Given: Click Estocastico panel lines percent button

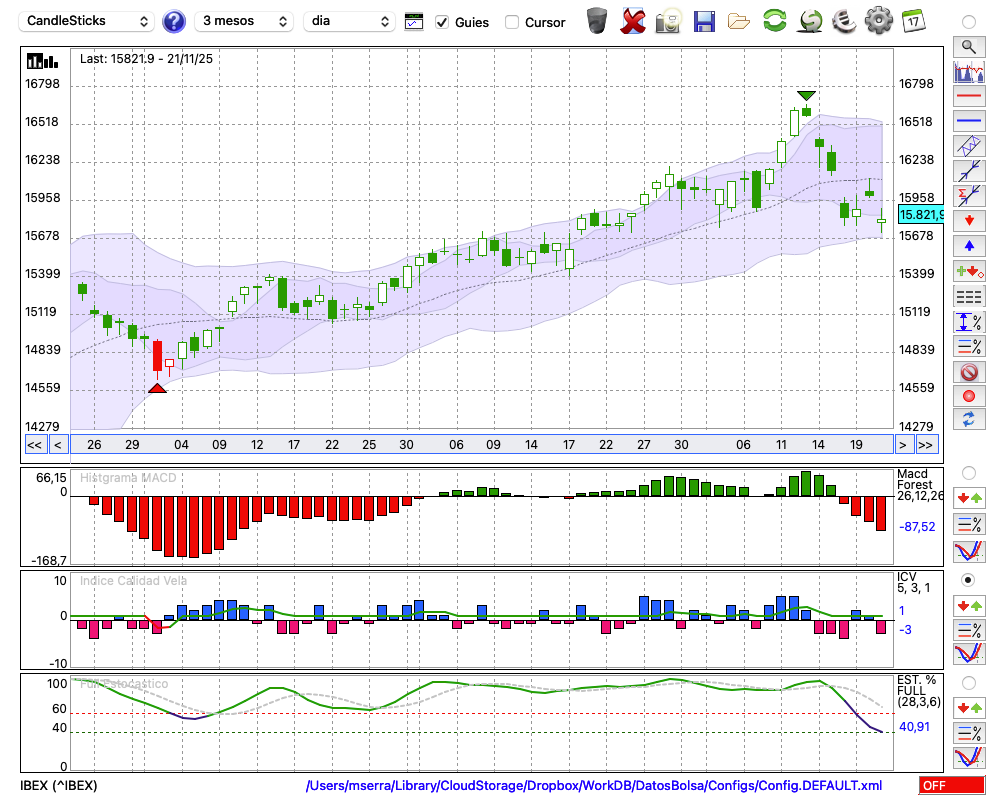Looking at the screenshot, I should [x=969, y=732].
